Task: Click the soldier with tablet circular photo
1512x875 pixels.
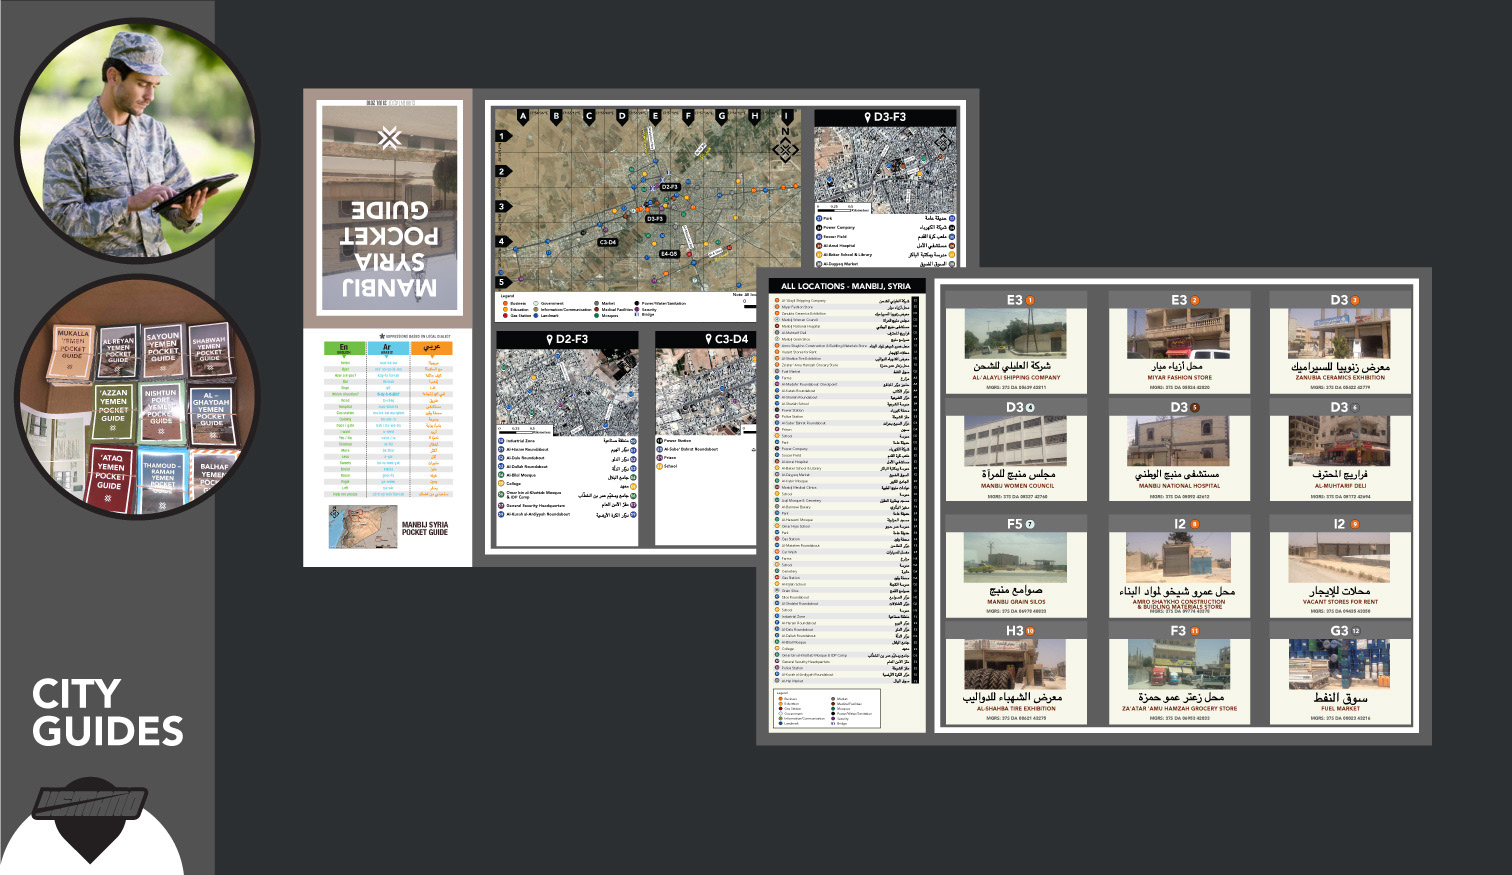Action: [137, 139]
